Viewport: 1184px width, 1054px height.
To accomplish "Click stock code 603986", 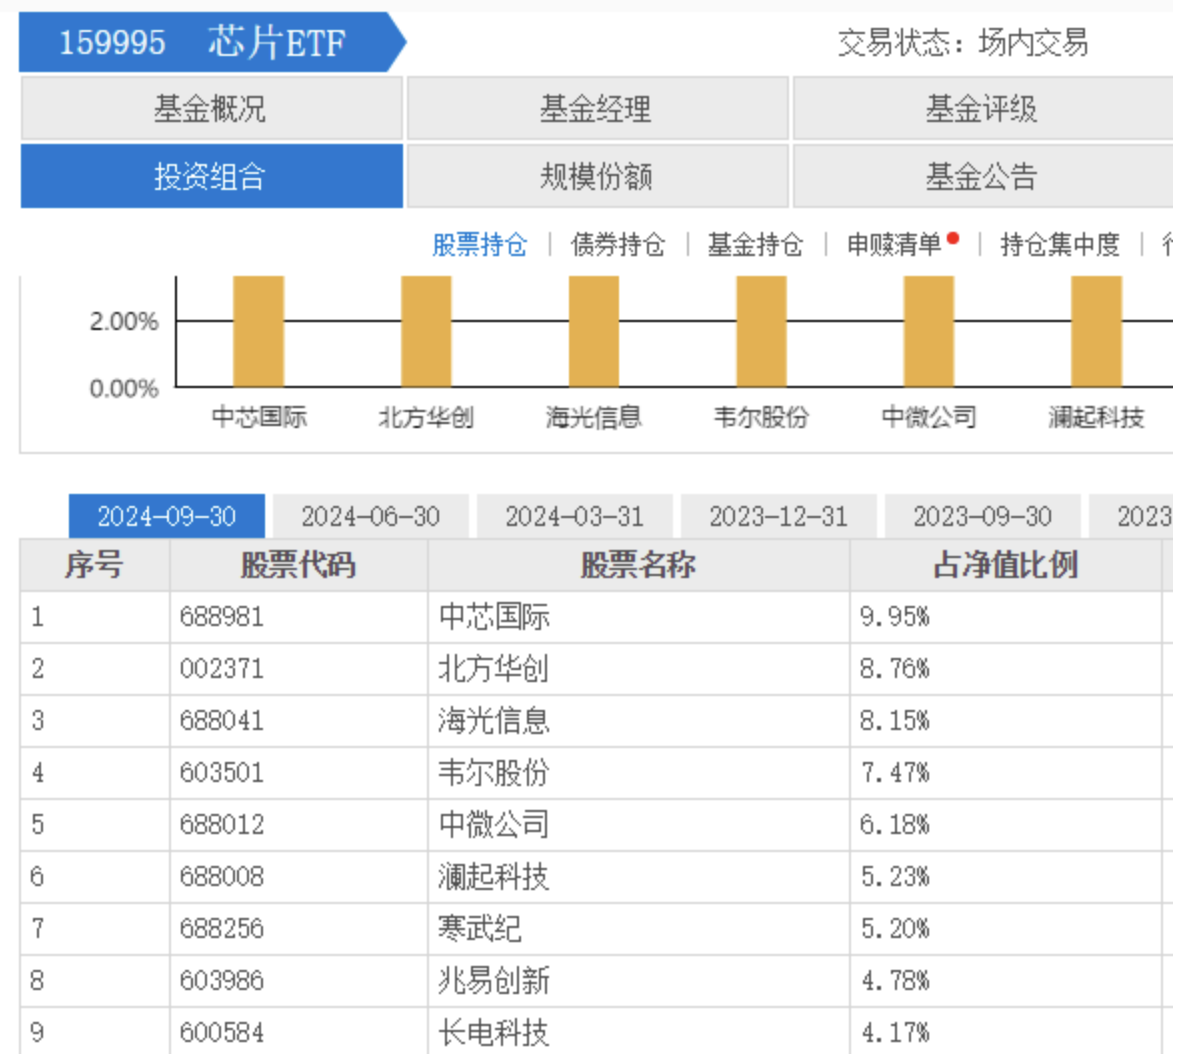I will coord(222,981).
